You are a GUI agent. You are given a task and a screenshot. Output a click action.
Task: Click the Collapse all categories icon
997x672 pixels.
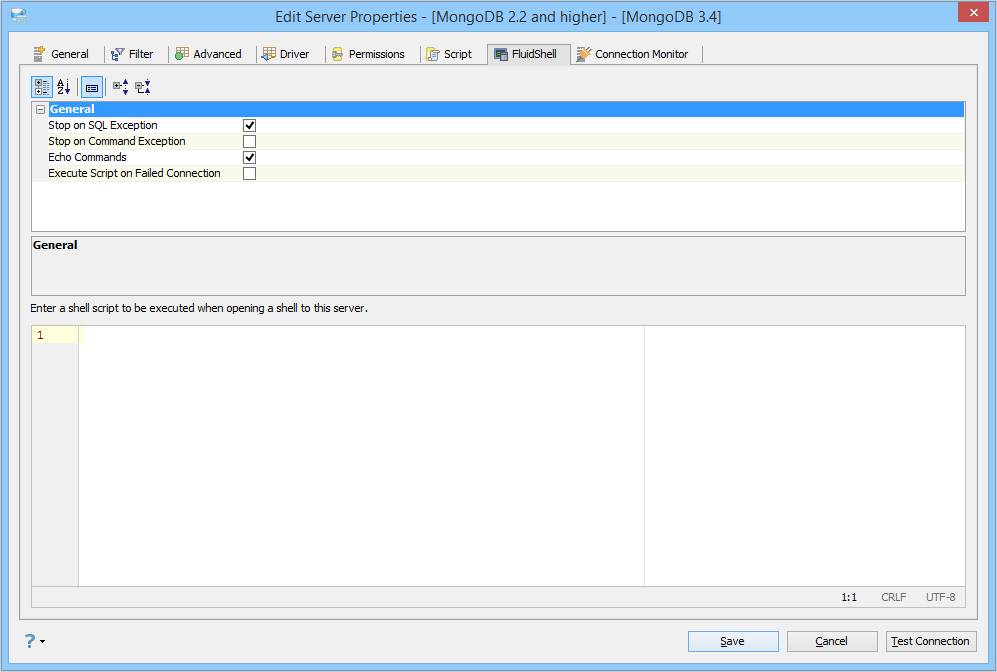(143, 87)
